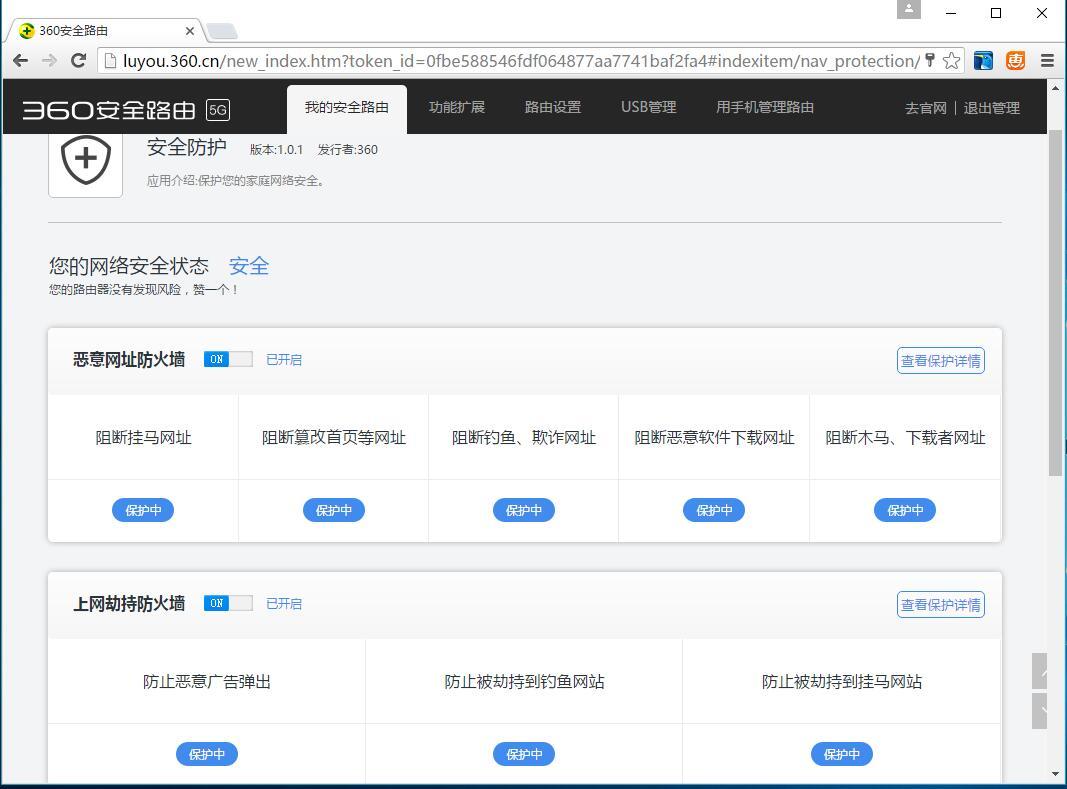This screenshot has height=789, width=1067.
Task: Click the 360安全路由 logo in the header
Action: [x=105, y=107]
